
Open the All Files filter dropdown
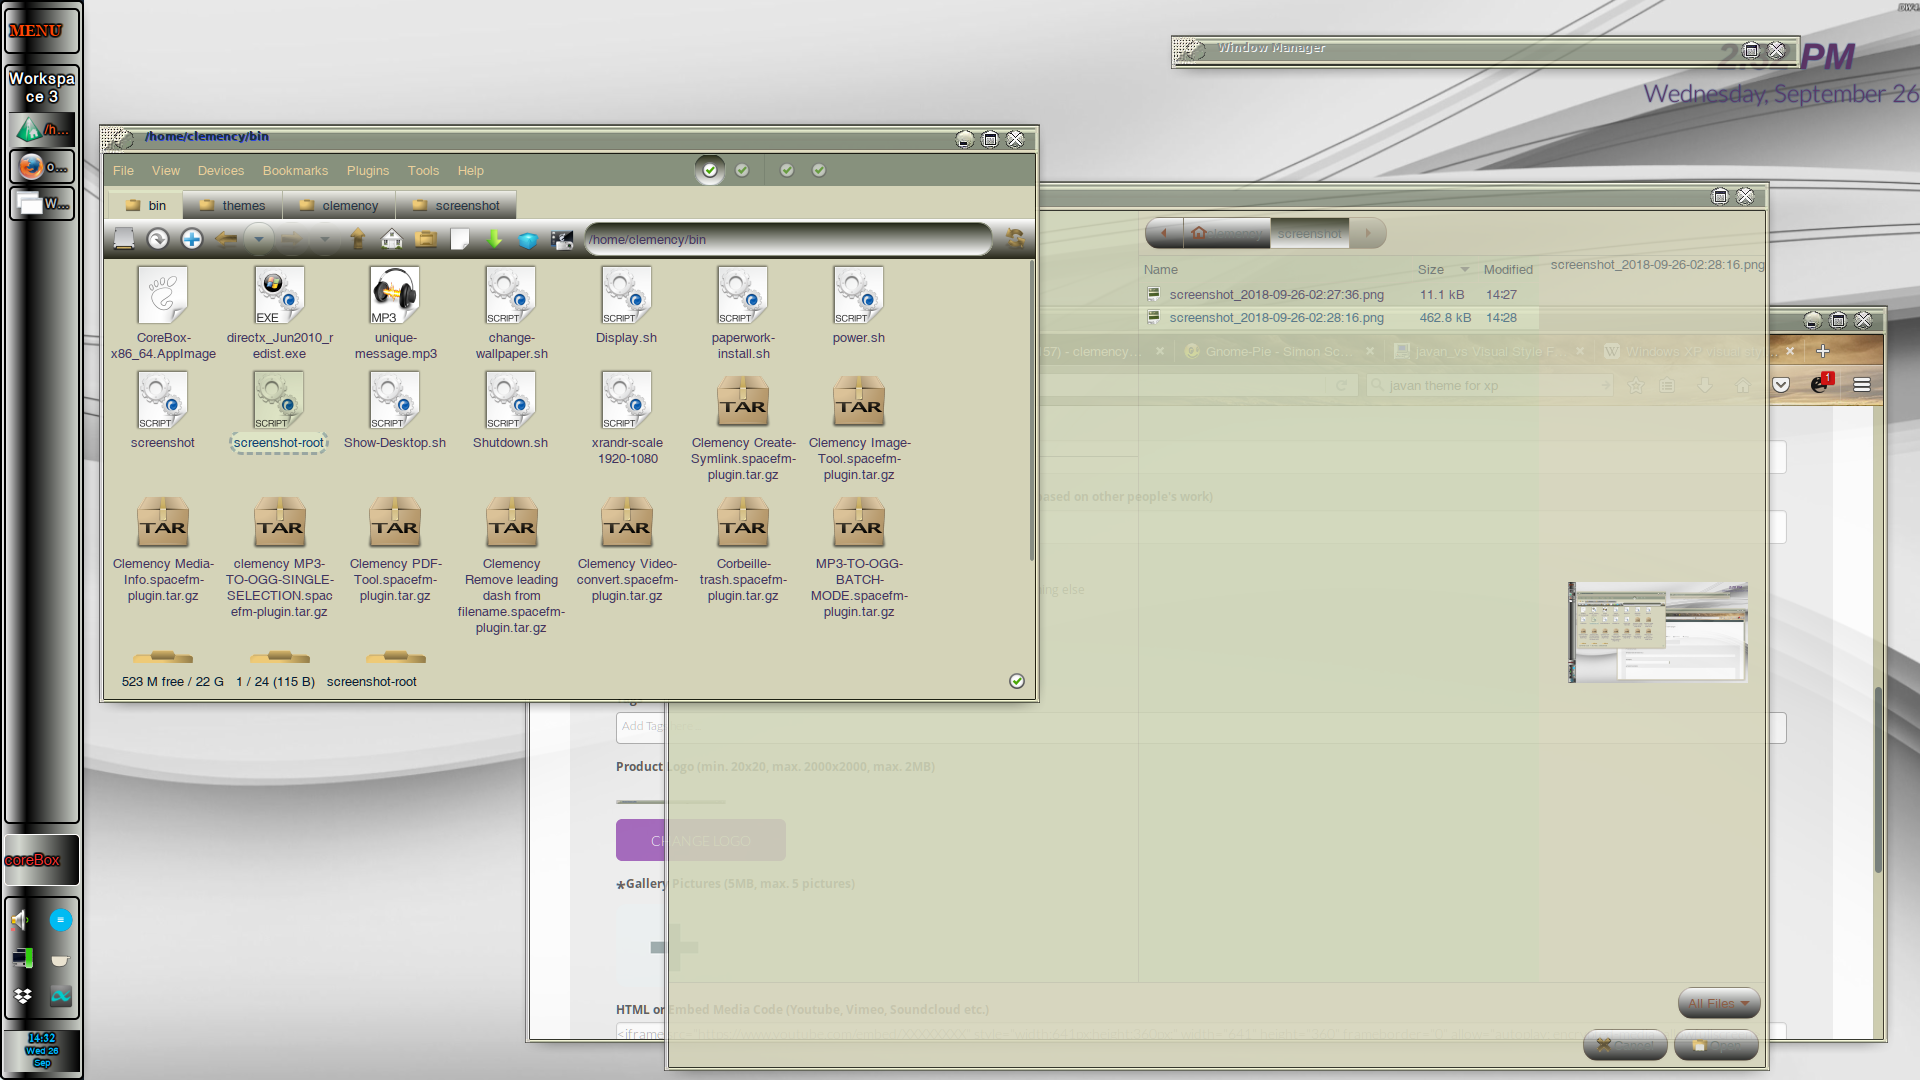[1718, 1003]
